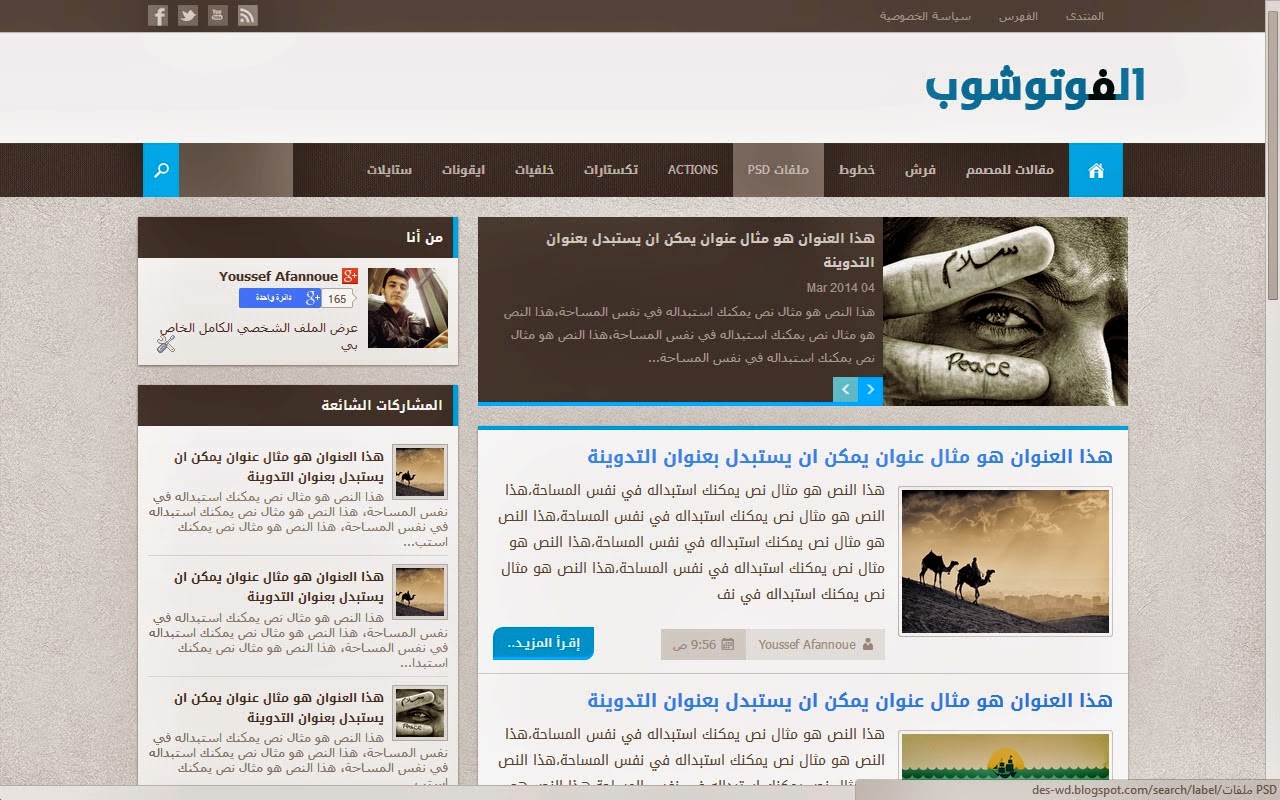Viewport: 1280px width, 800px height.
Task: Select تكستارات menu item
Action: [611, 170]
